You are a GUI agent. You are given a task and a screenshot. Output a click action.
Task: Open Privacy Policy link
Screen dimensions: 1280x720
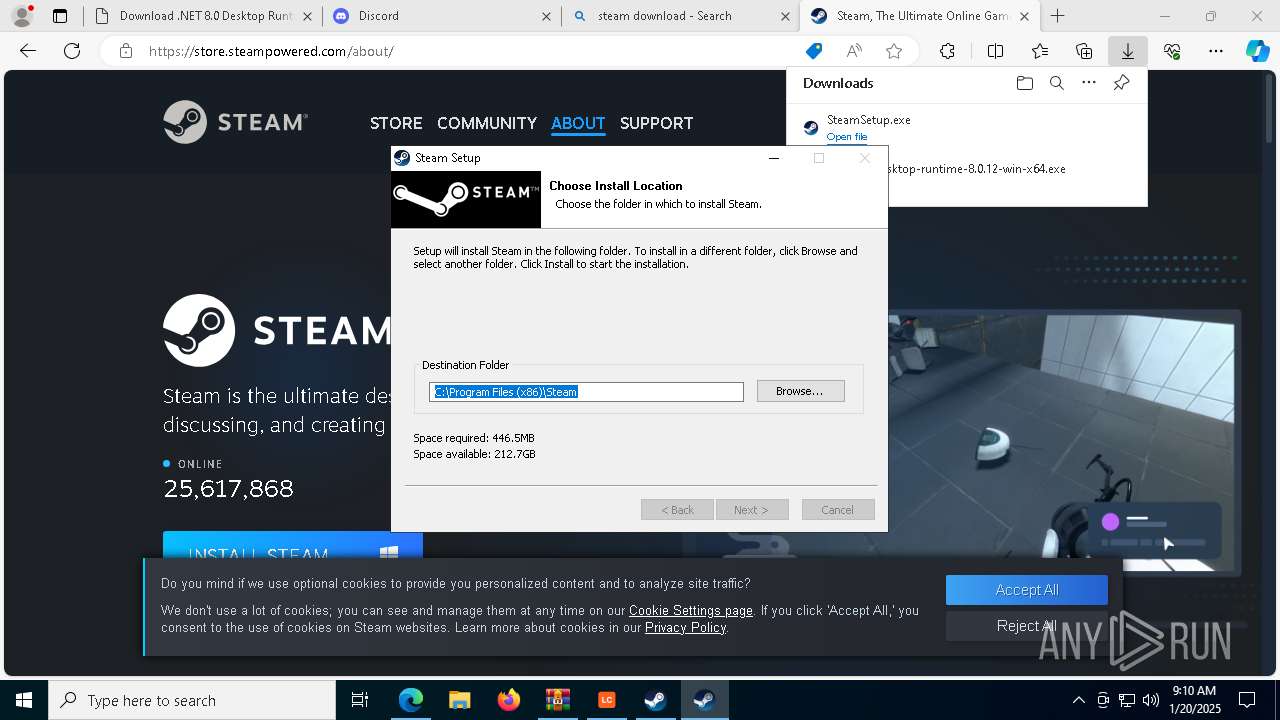(x=686, y=627)
